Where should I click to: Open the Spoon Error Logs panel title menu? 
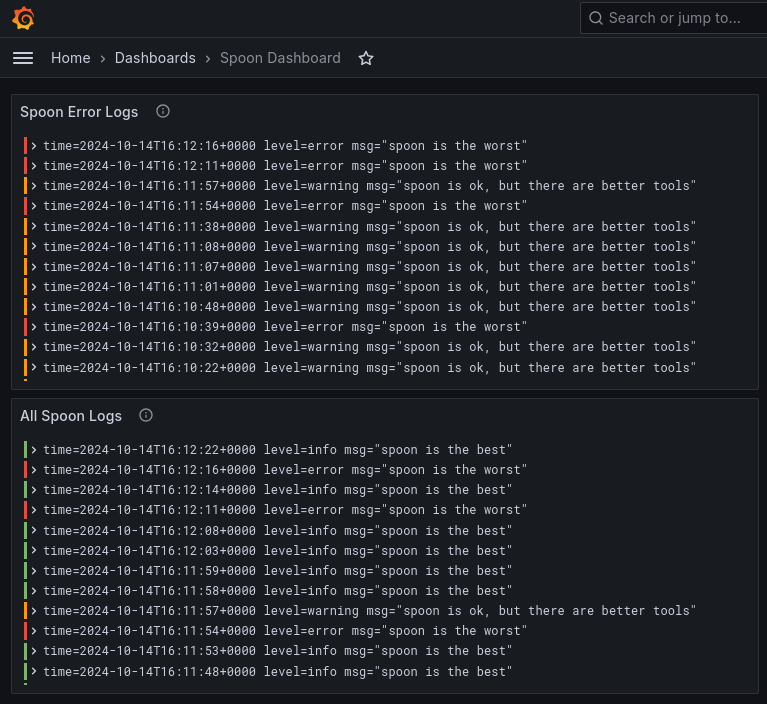pyautogui.click(x=79, y=112)
